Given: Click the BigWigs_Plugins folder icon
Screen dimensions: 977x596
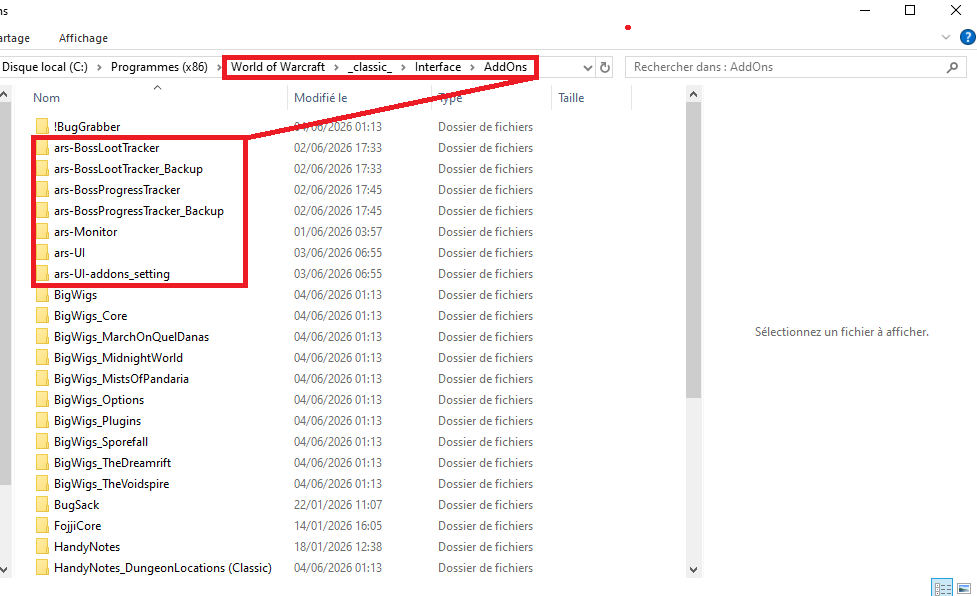Looking at the screenshot, I should pos(42,421).
